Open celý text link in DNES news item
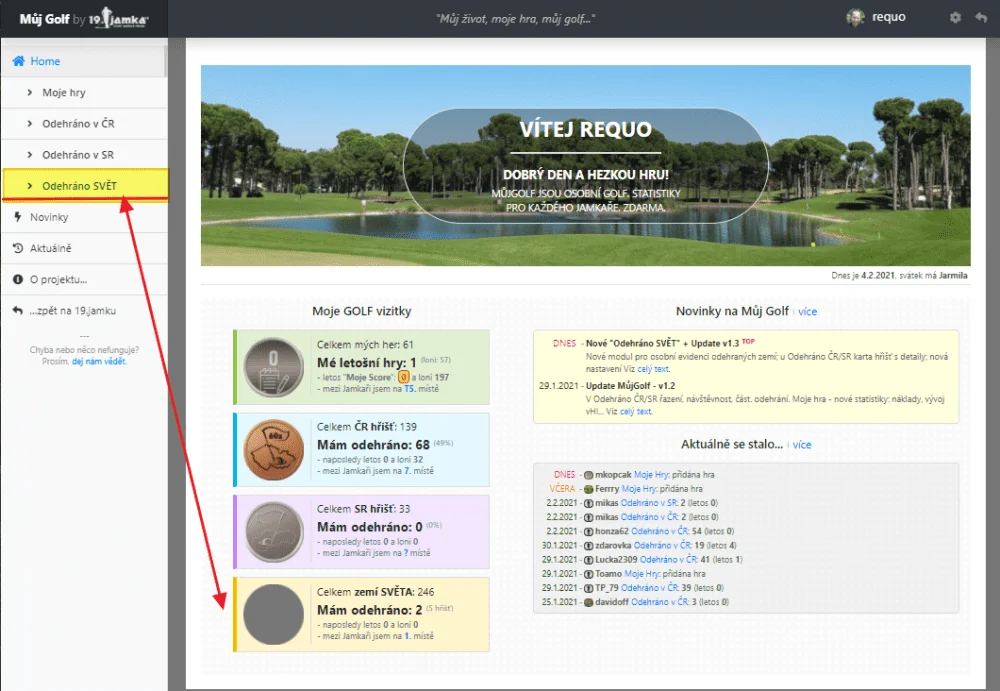1000x691 pixels. [x=653, y=369]
